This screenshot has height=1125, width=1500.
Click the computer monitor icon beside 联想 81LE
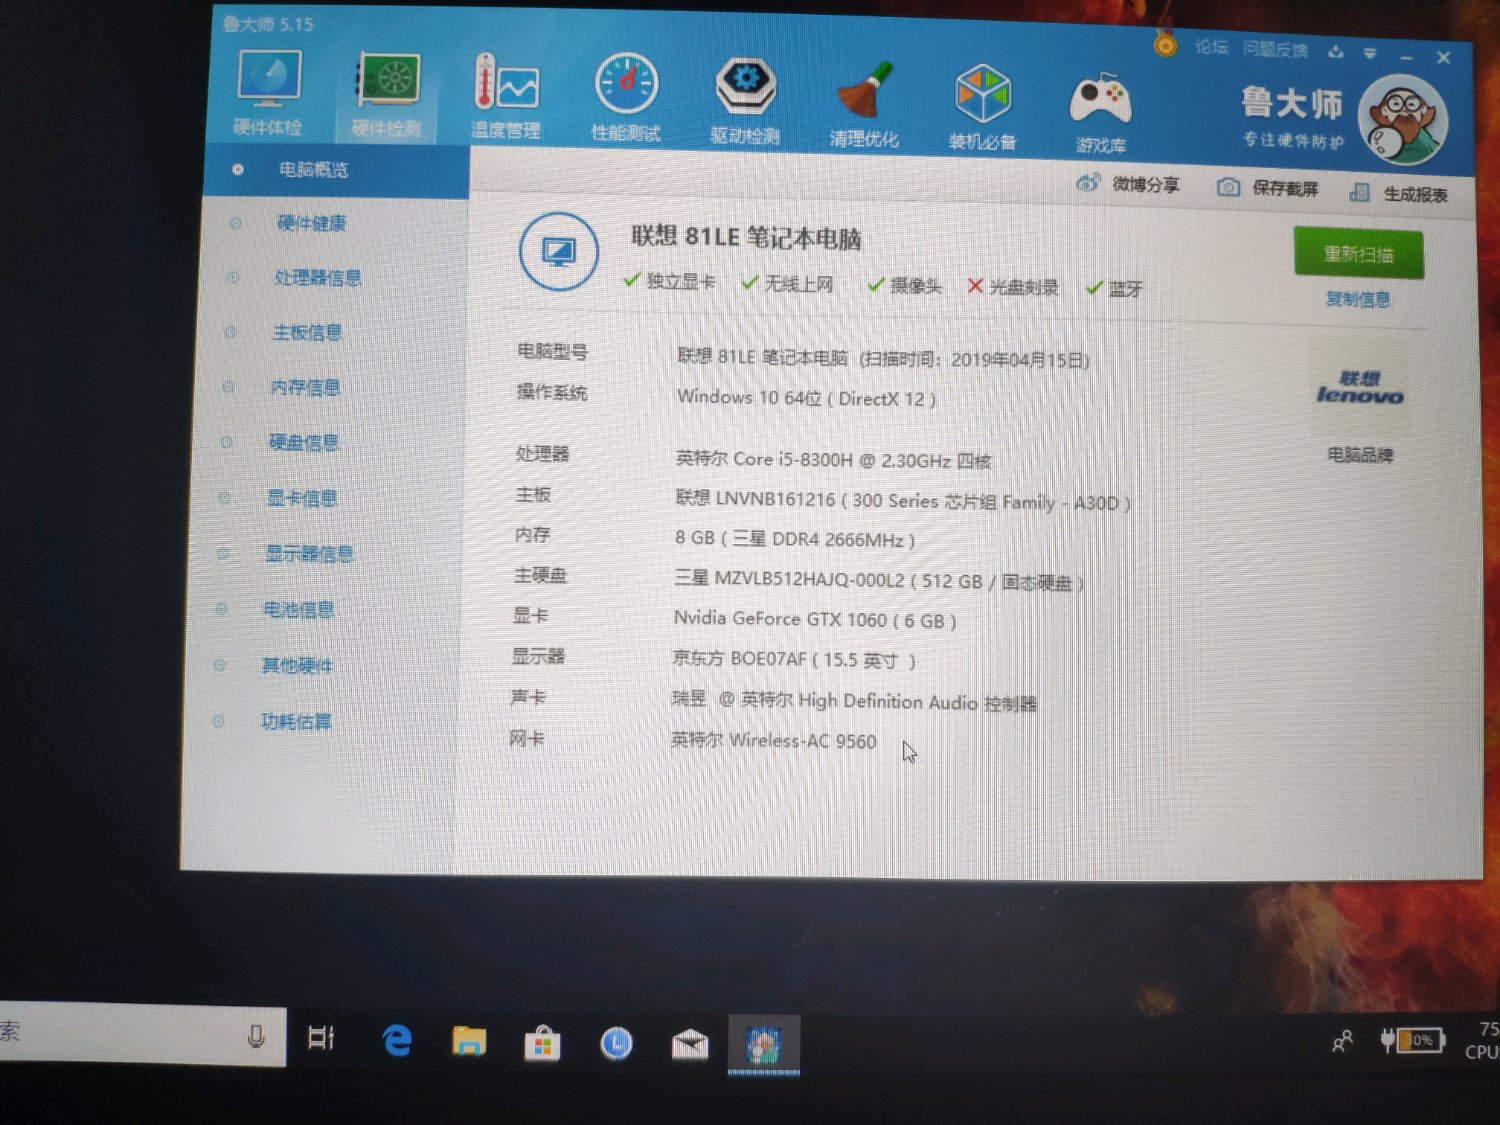click(559, 252)
